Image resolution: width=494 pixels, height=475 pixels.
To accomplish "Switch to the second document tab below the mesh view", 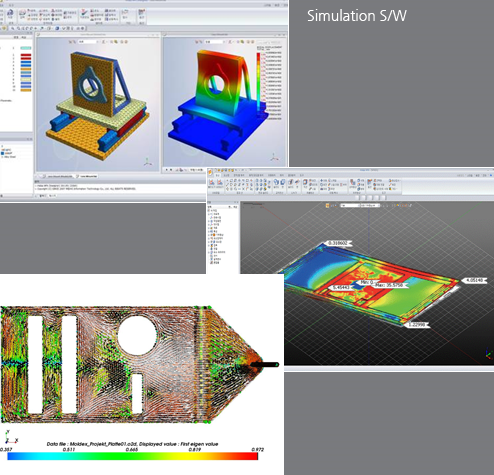I will click(x=87, y=176).
